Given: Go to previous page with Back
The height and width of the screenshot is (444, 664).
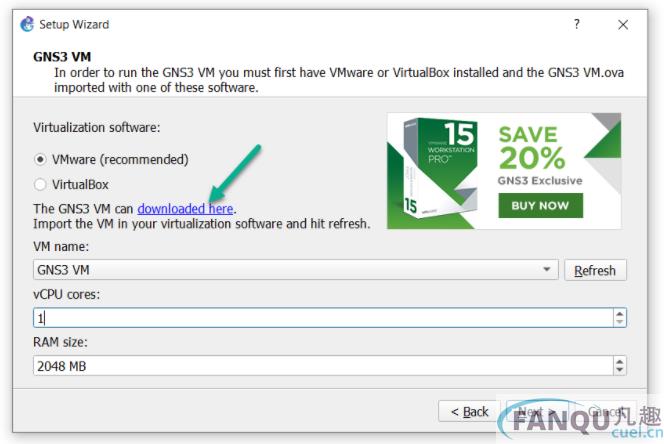Looking at the screenshot, I should click(x=469, y=411).
